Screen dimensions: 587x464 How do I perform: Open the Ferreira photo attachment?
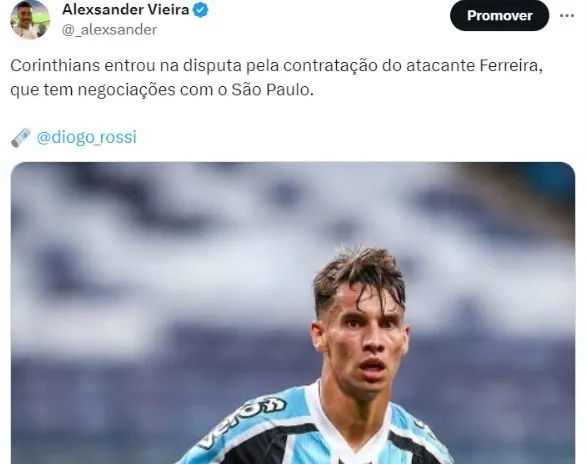click(x=293, y=313)
